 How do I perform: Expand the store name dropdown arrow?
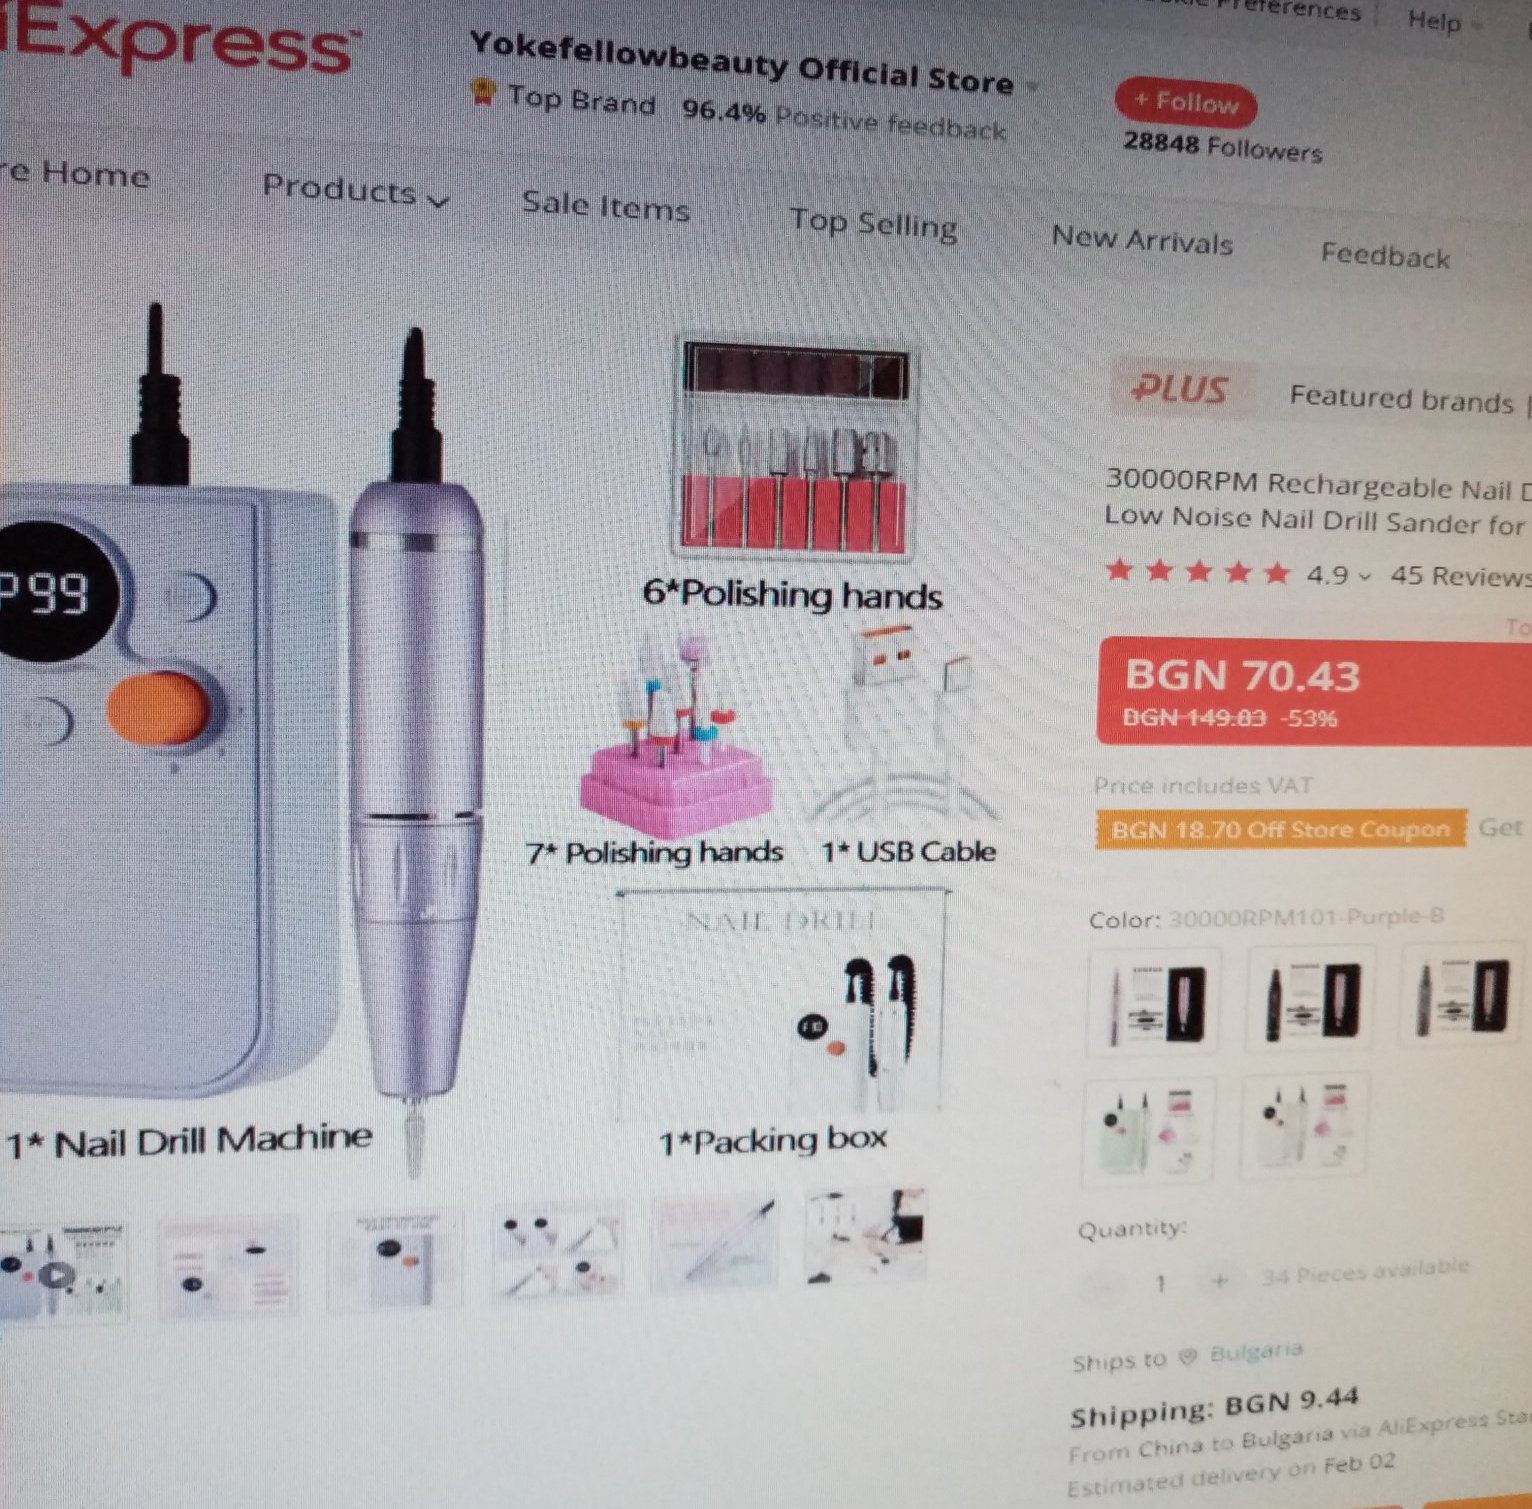[x=1032, y=87]
